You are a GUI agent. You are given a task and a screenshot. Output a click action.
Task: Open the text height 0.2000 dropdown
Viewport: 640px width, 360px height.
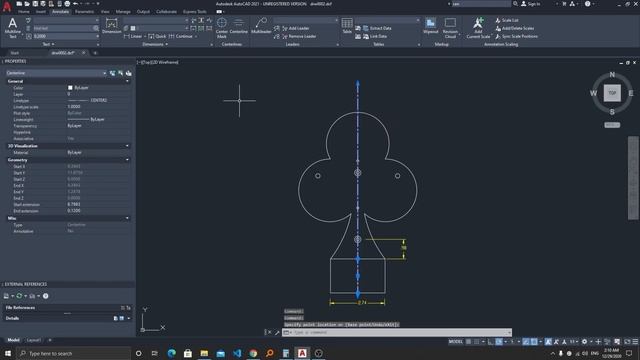(x=98, y=36)
